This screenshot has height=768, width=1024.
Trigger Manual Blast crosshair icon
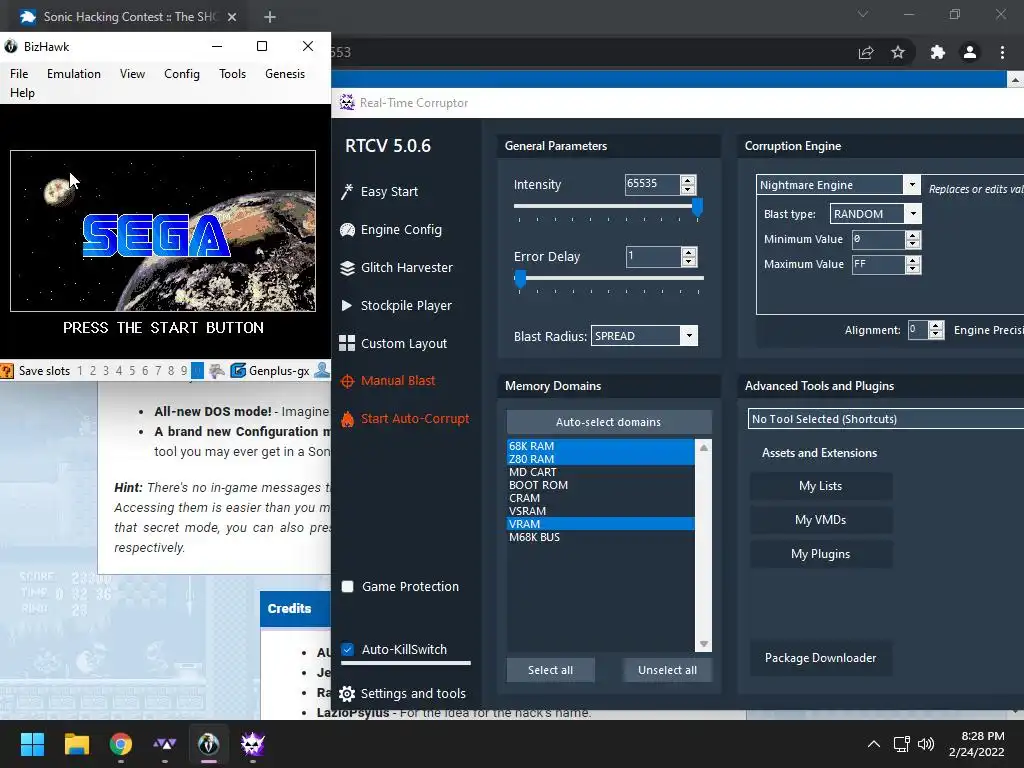347,381
